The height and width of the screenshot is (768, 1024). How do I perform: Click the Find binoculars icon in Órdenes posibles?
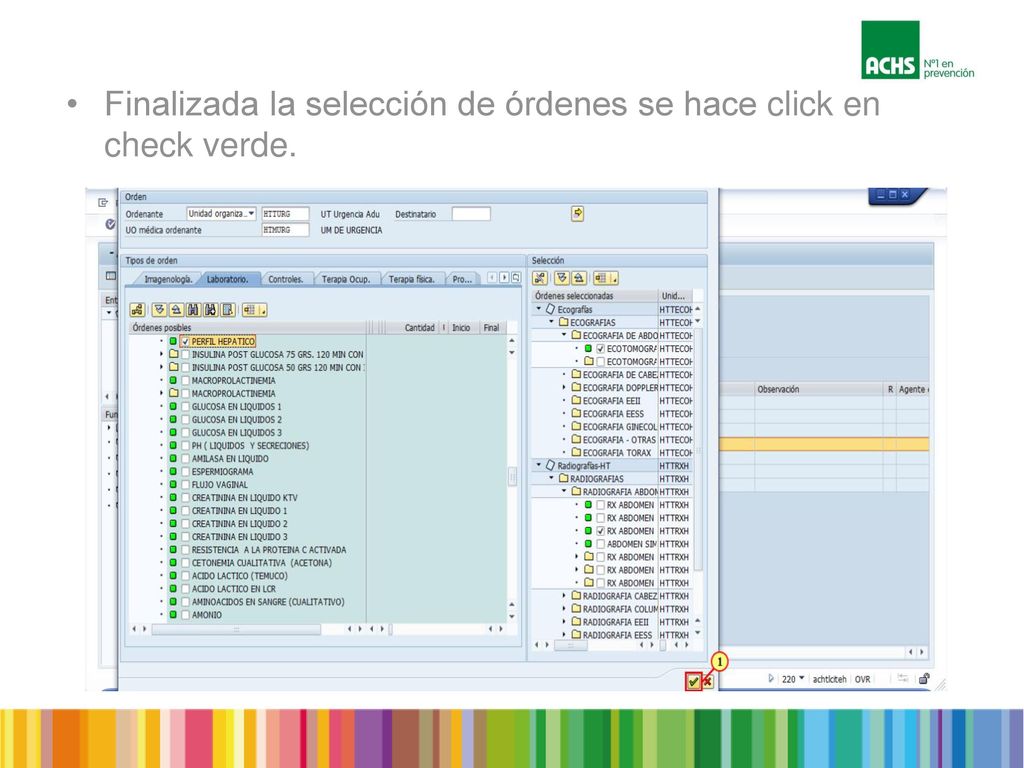click(193, 310)
